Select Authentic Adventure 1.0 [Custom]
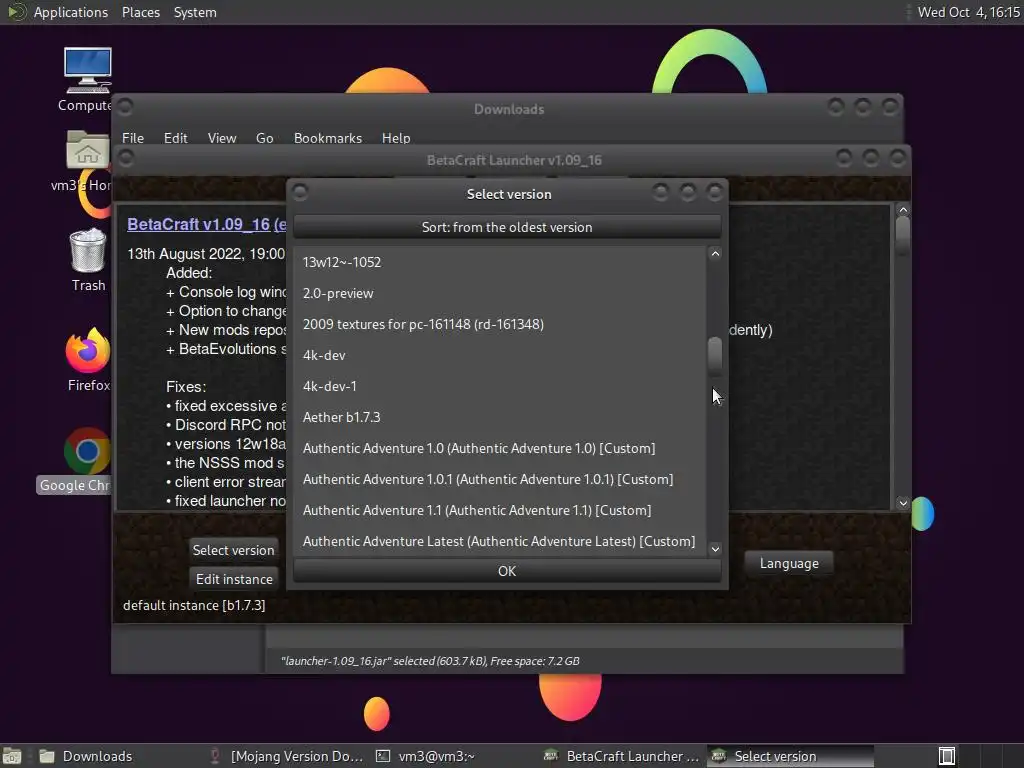This screenshot has width=1024, height=768. [500, 448]
